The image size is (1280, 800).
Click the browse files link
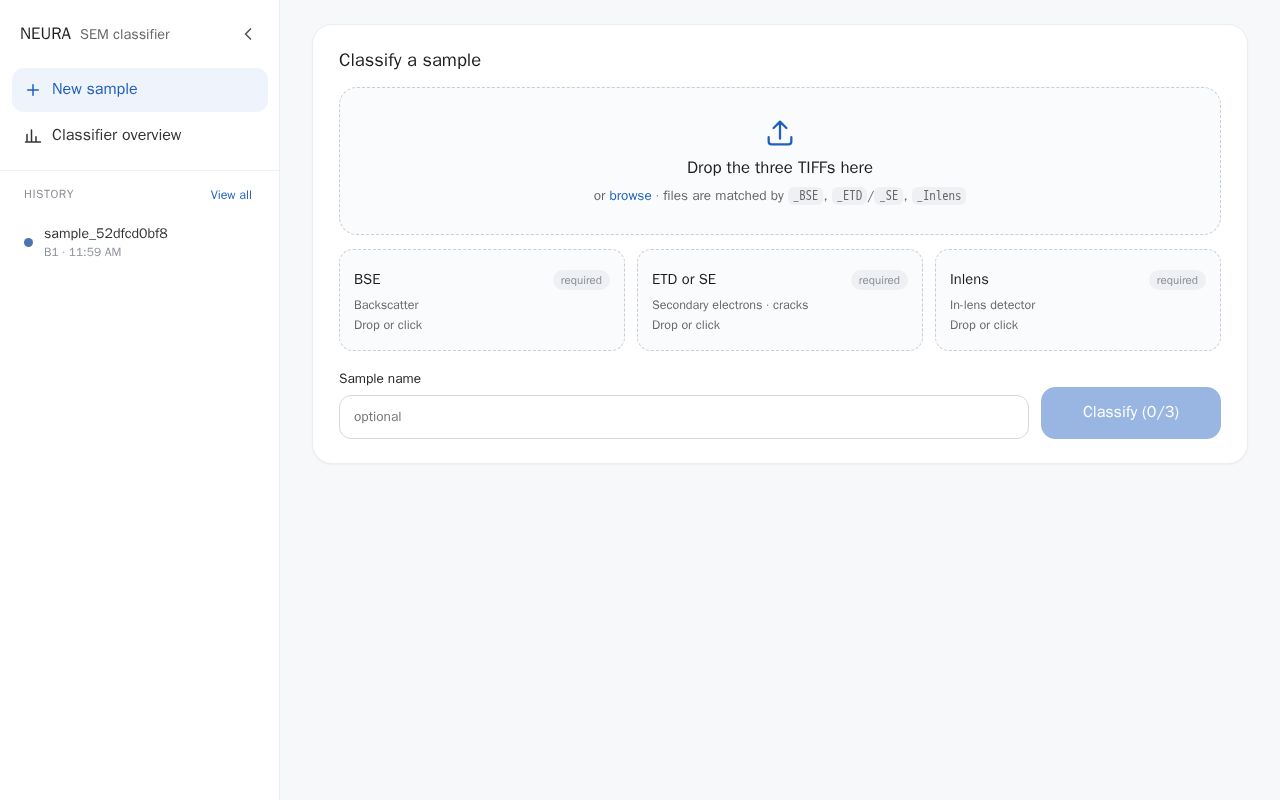pyautogui.click(x=630, y=196)
